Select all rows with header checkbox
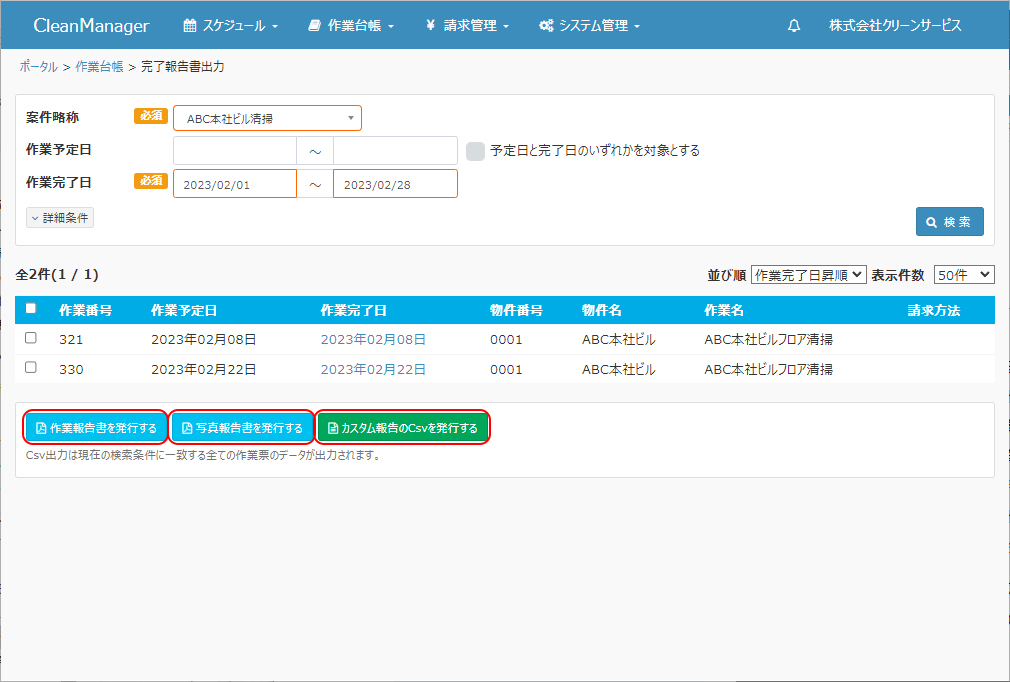Screen dimensions: 1010x682 tap(31, 309)
